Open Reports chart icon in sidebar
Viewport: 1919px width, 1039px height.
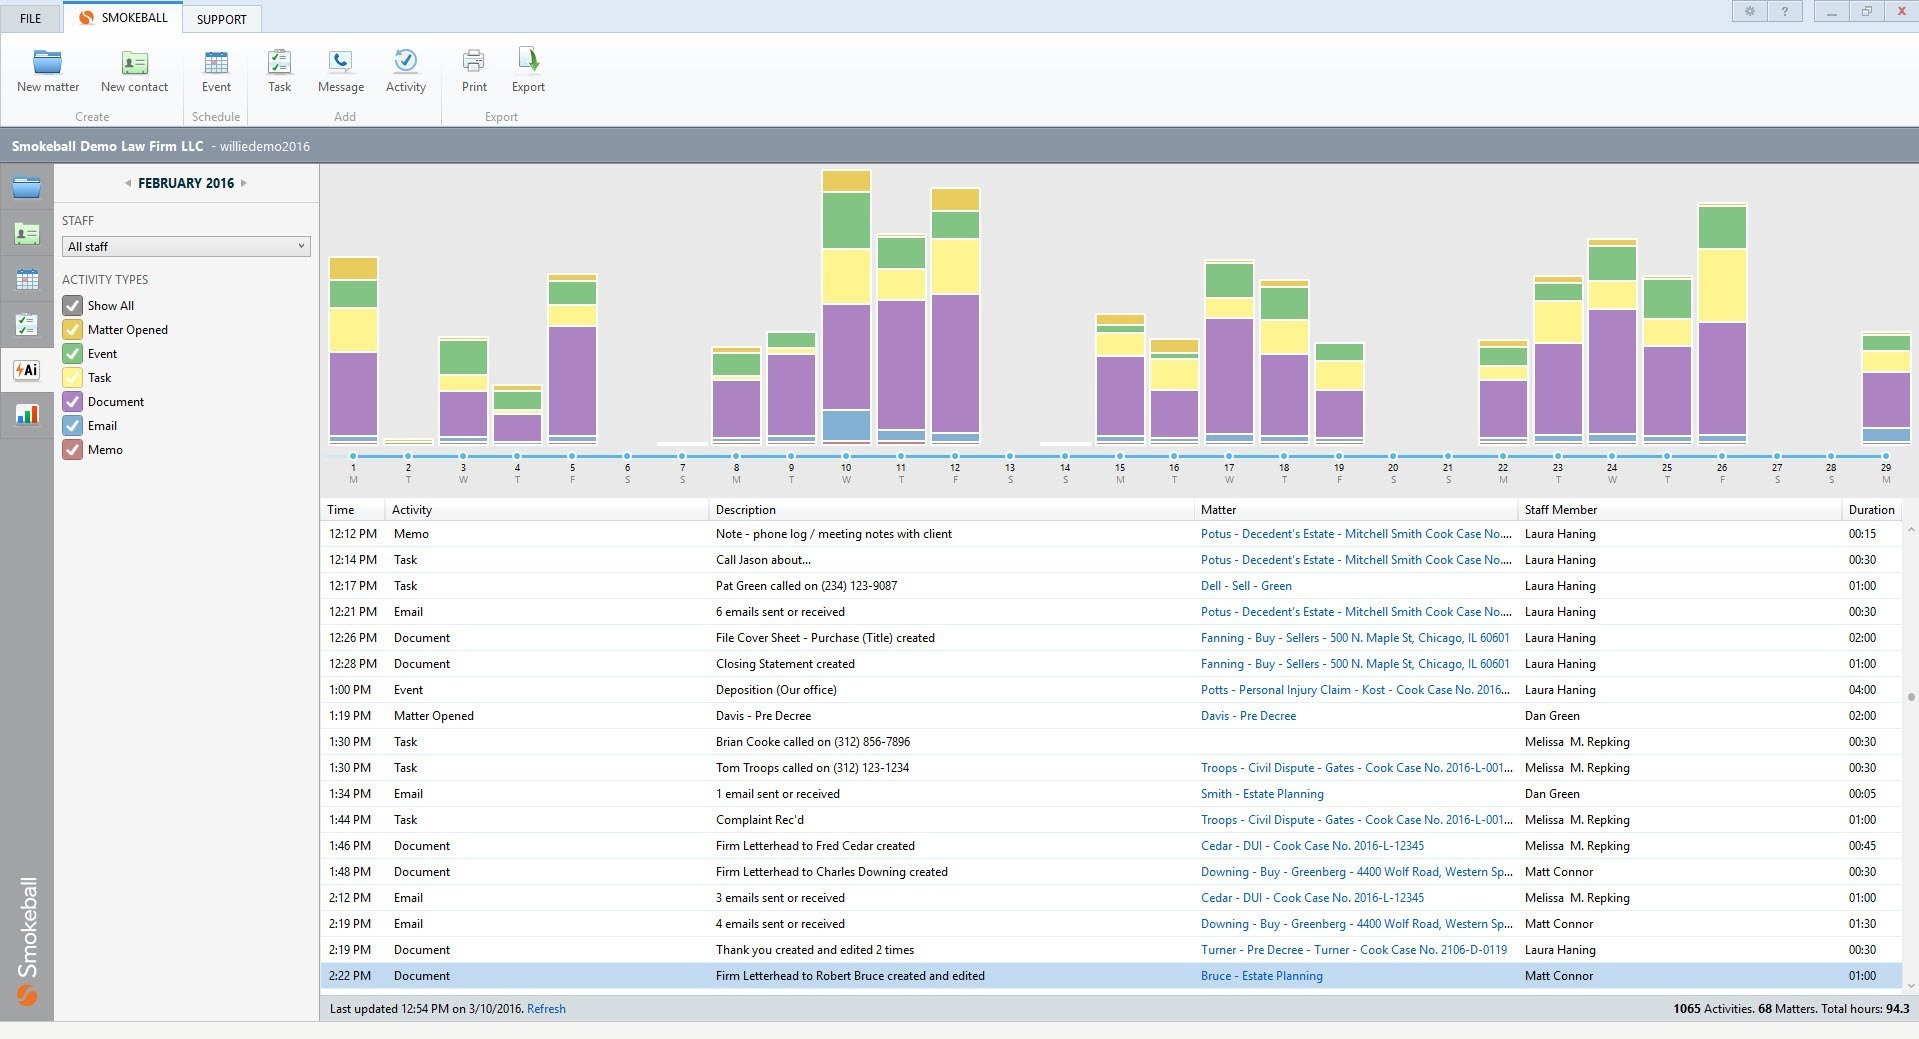coord(26,414)
